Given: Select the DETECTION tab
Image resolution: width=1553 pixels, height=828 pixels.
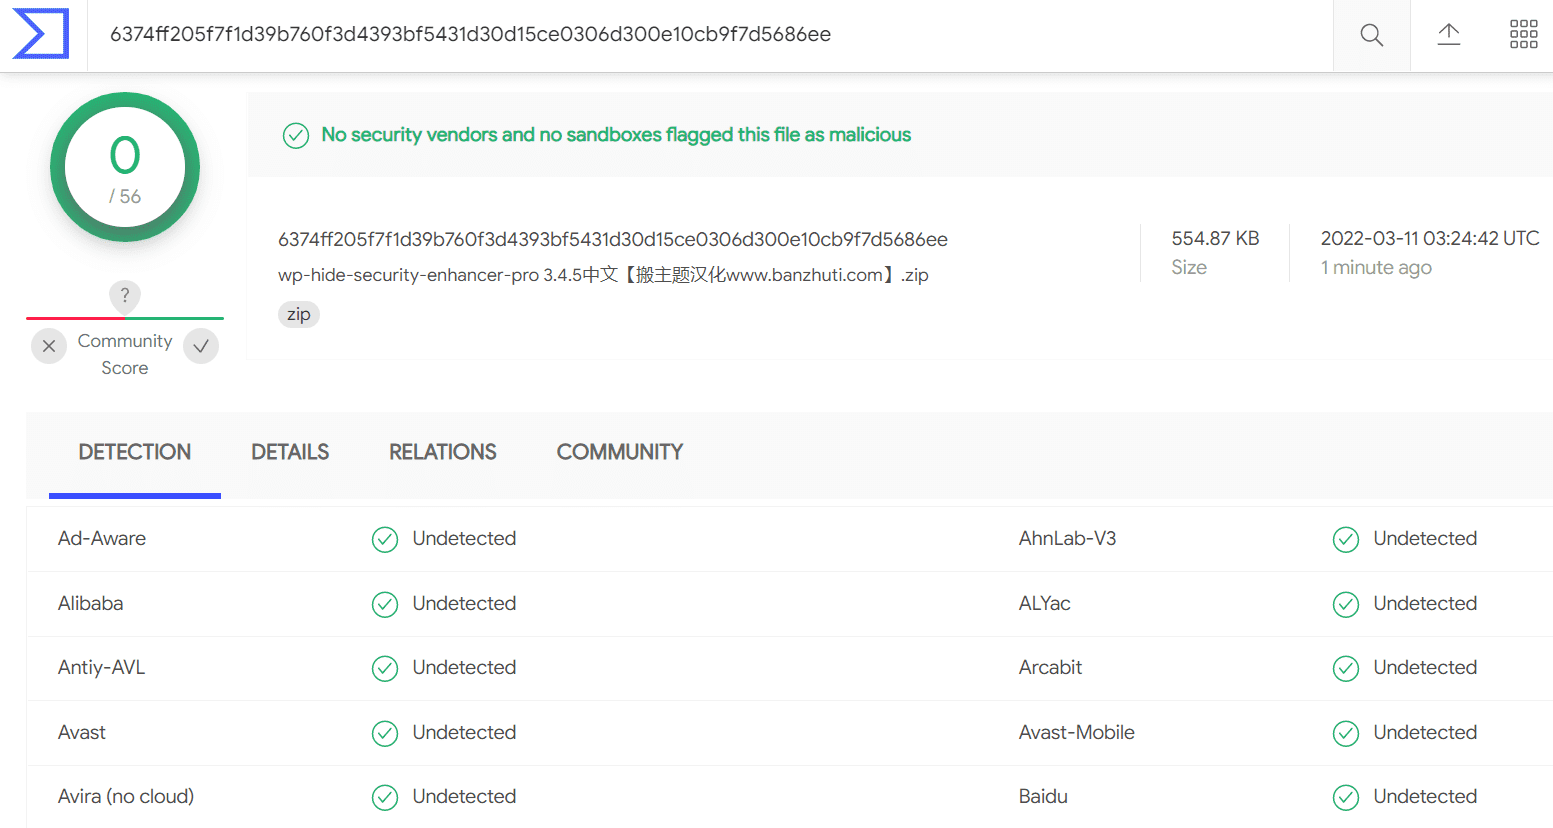Looking at the screenshot, I should (x=135, y=452).
